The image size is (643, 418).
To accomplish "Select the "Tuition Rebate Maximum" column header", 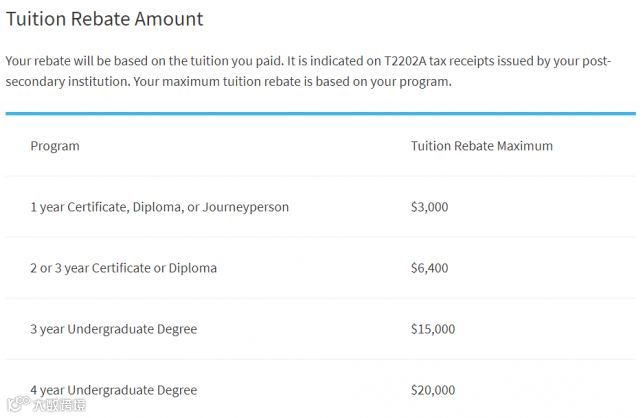I will point(481,146).
